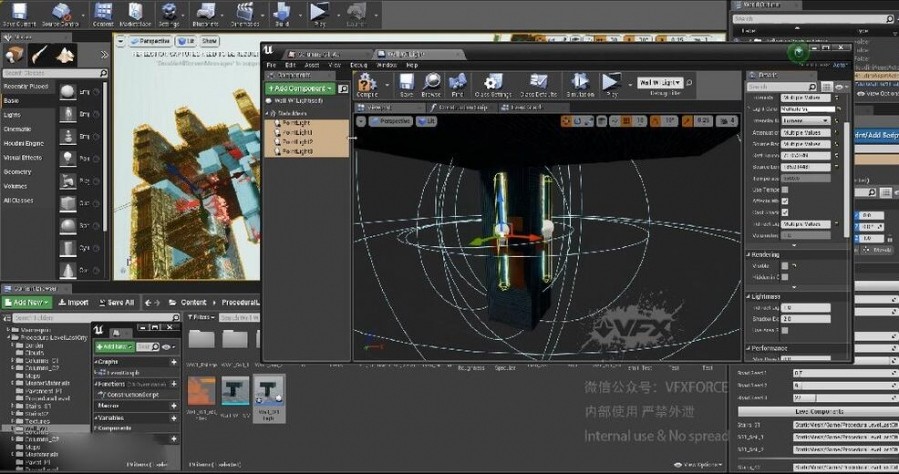899x474 pixels.
Task: Click Build in main toolbar
Action: 282,14
